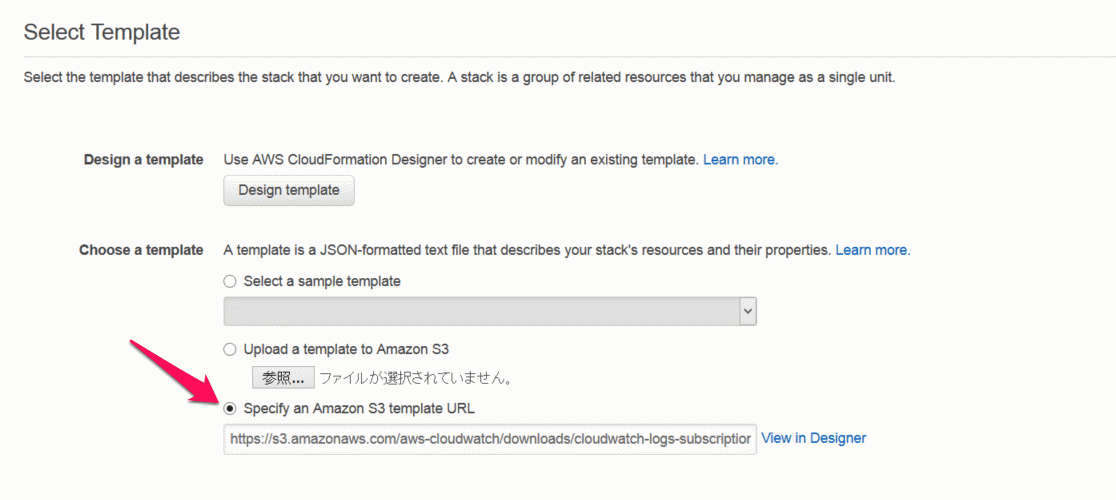This screenshot has height=500, width=1116.
Task: Click the 'ファイルが選択されていません。' file status text
Action: pyautogui.click(x=416, y=378)
